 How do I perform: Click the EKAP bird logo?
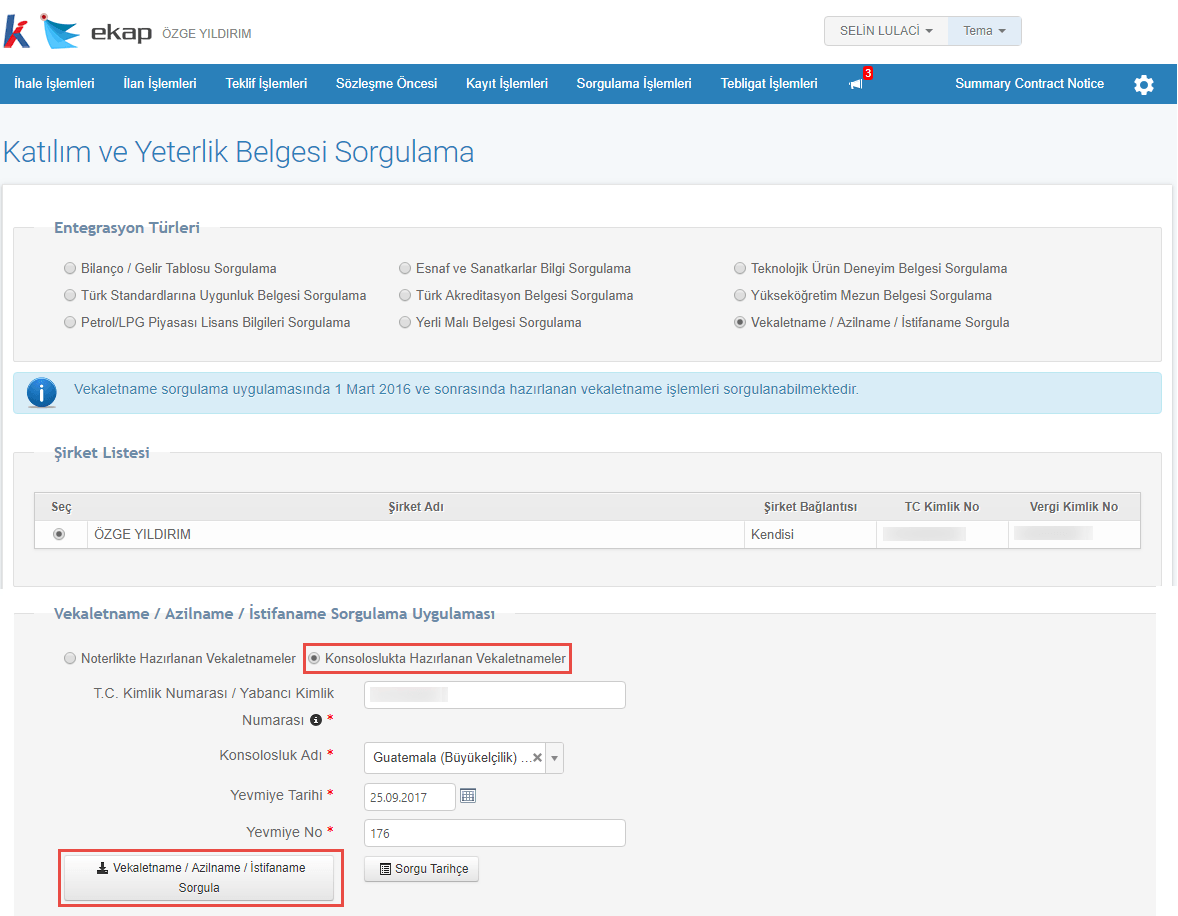[x=59, y=32]
